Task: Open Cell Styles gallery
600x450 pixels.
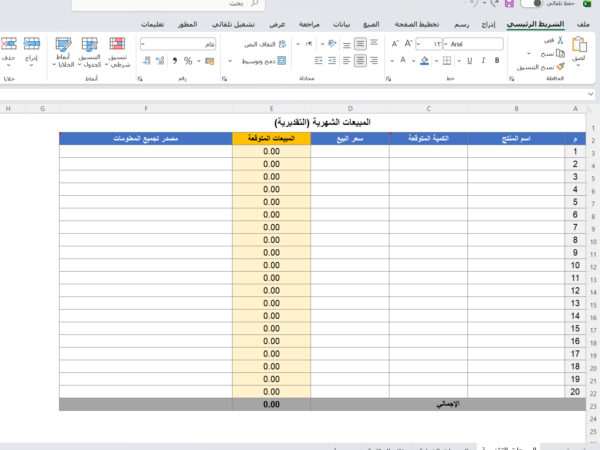Action: click(63, 53)
